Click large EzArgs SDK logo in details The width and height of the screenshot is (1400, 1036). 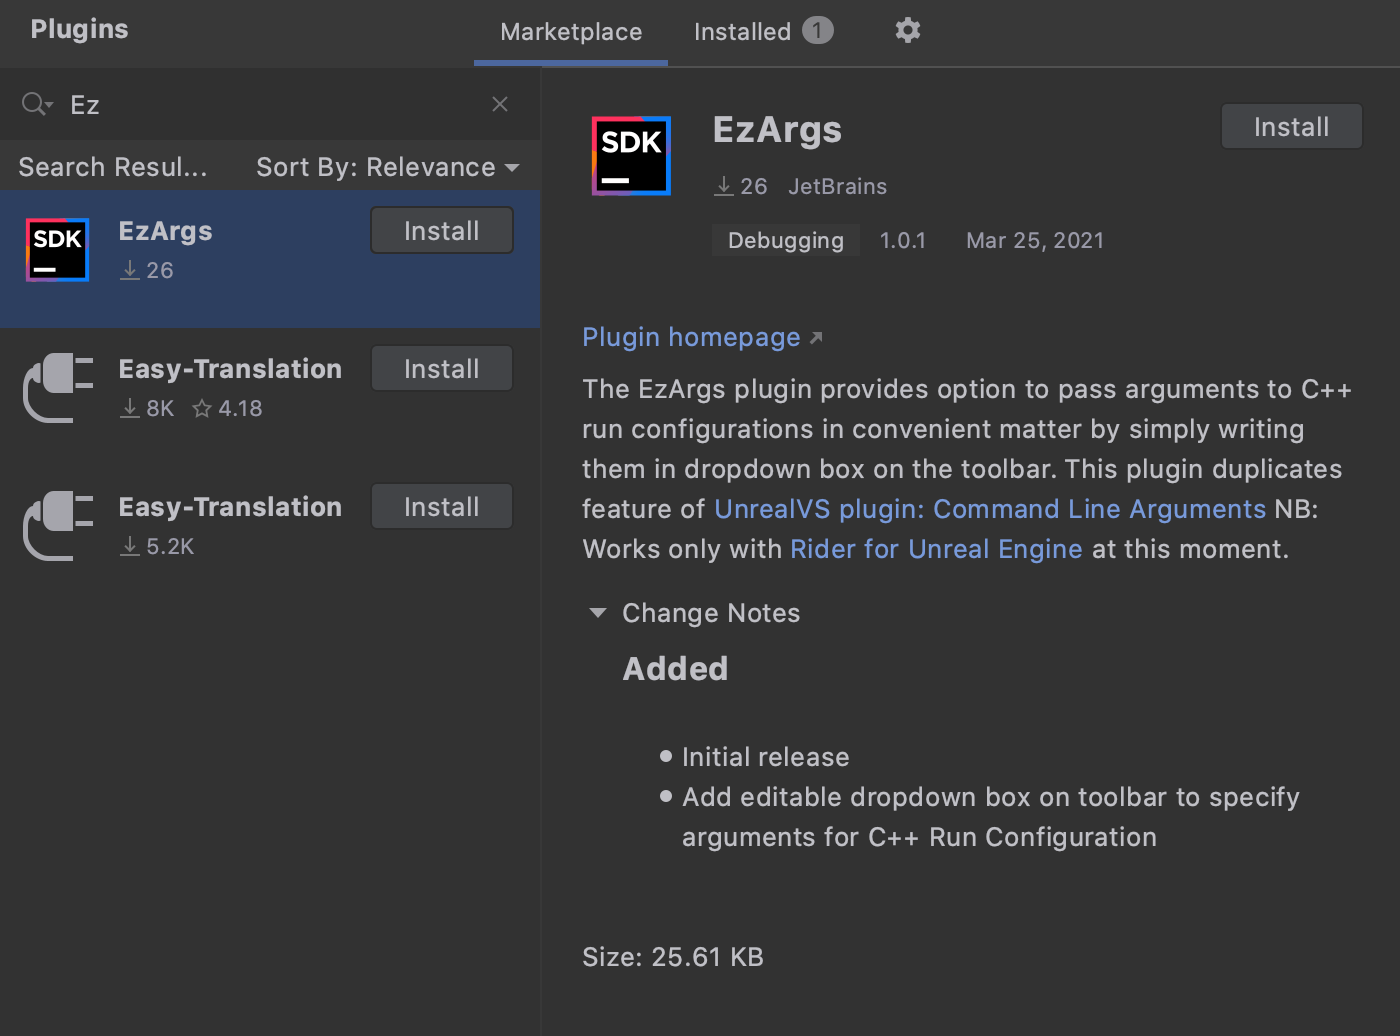[x=631, y=156]
